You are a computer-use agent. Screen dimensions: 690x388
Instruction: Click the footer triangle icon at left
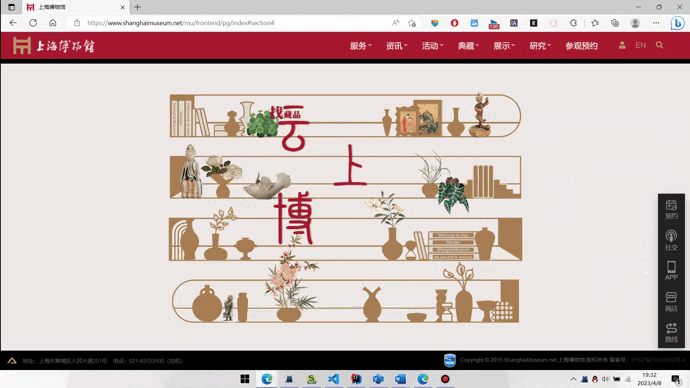point(12,361)
